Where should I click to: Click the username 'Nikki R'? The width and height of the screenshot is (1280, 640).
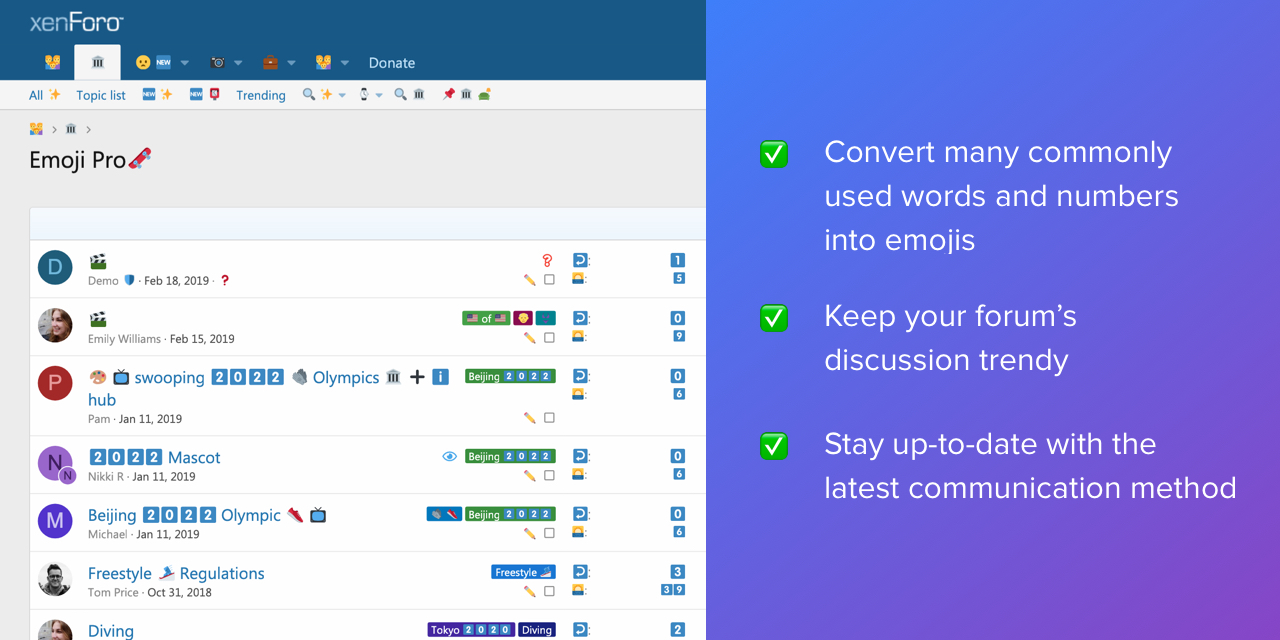point(106,476)
